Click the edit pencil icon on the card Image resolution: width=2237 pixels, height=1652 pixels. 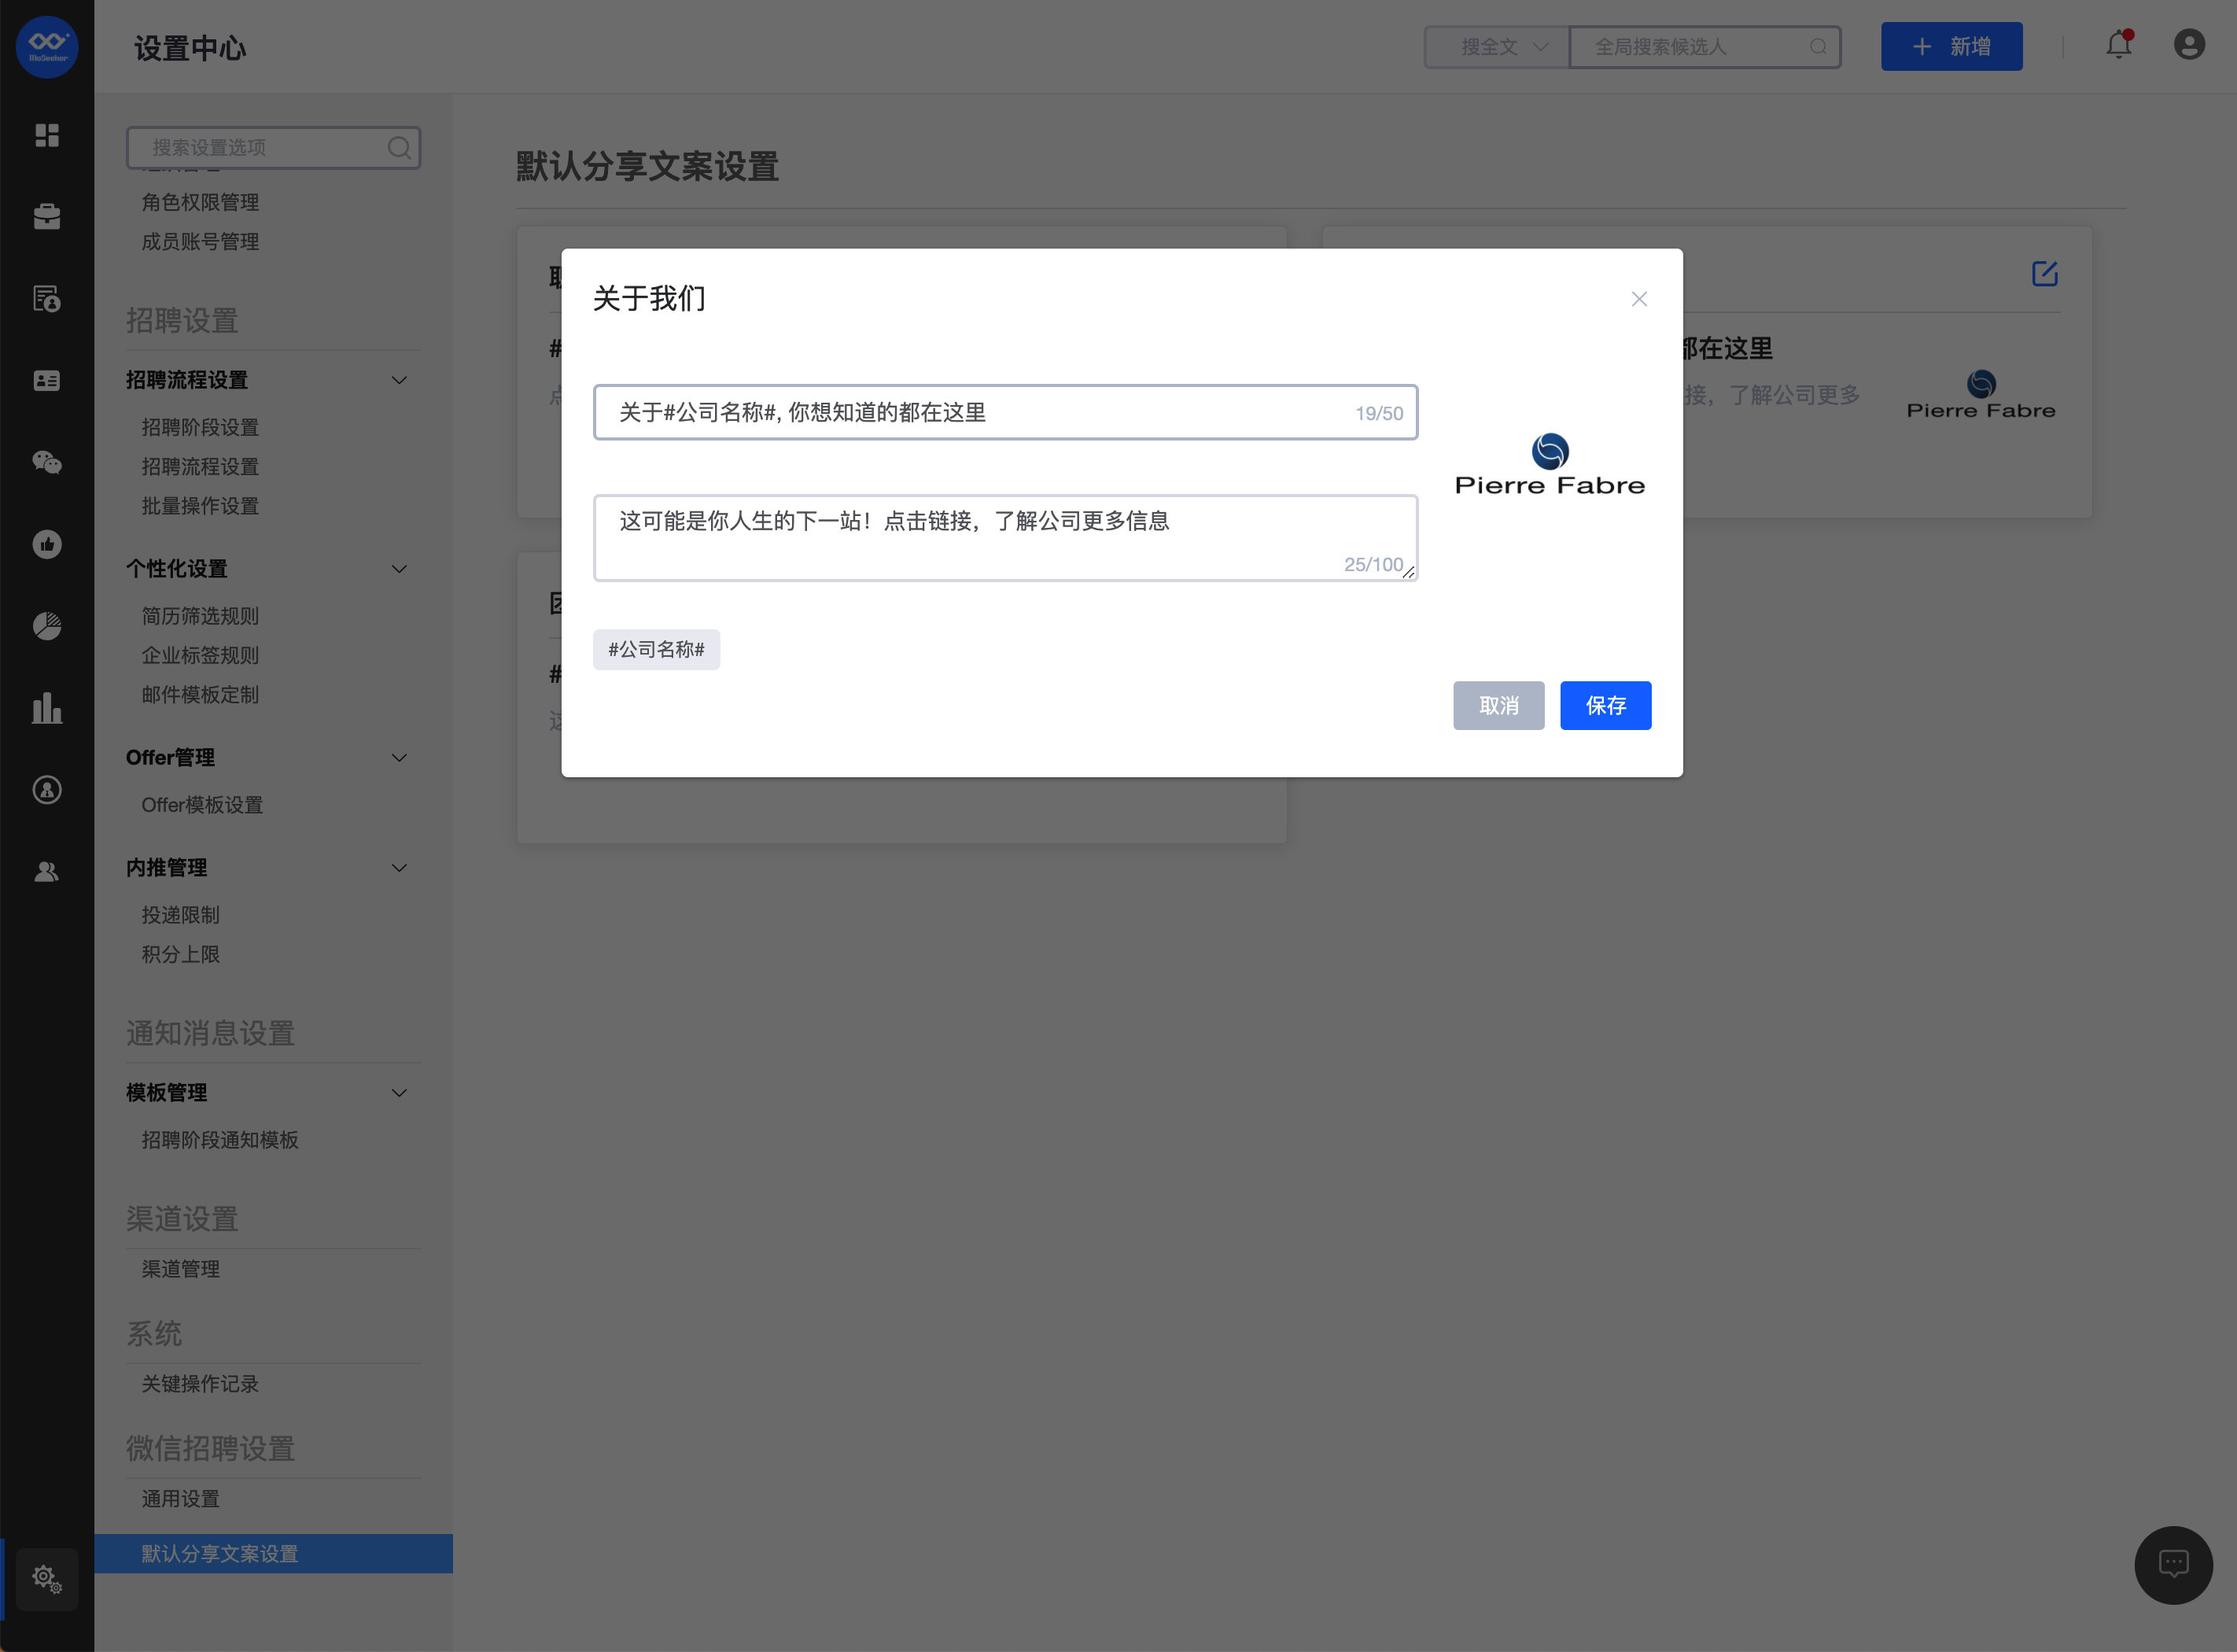pos(2044,274)
